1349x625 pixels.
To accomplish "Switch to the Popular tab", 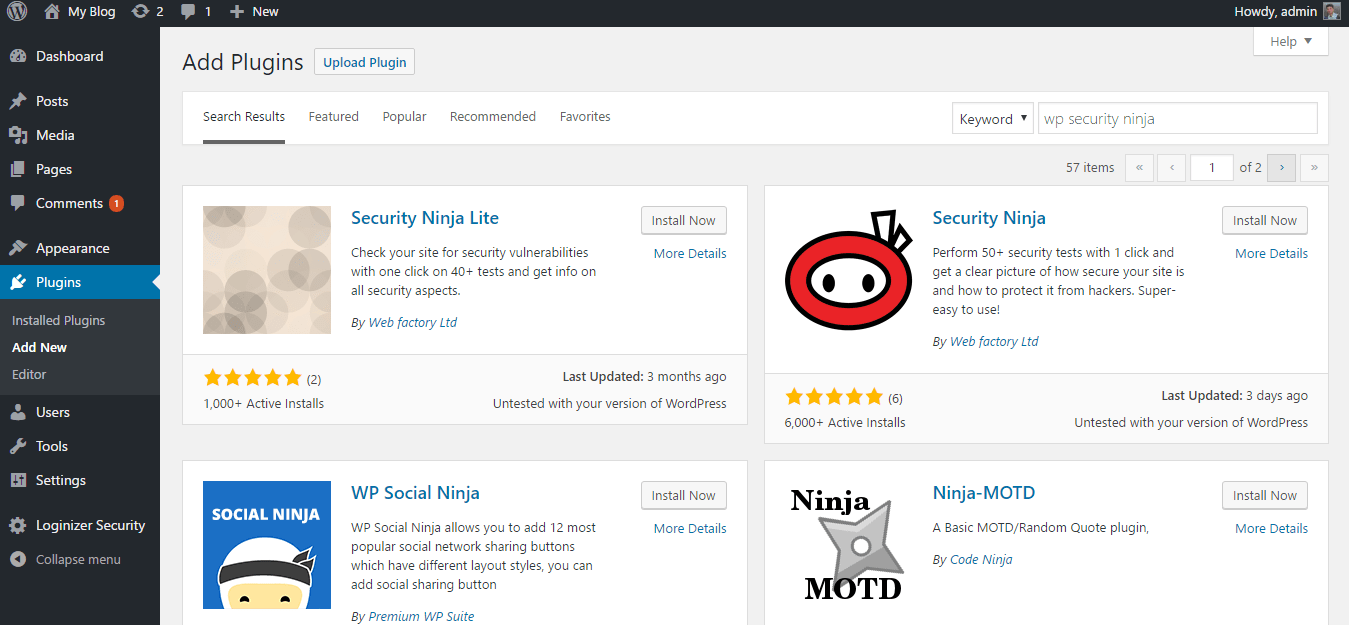I will [404, 117].
